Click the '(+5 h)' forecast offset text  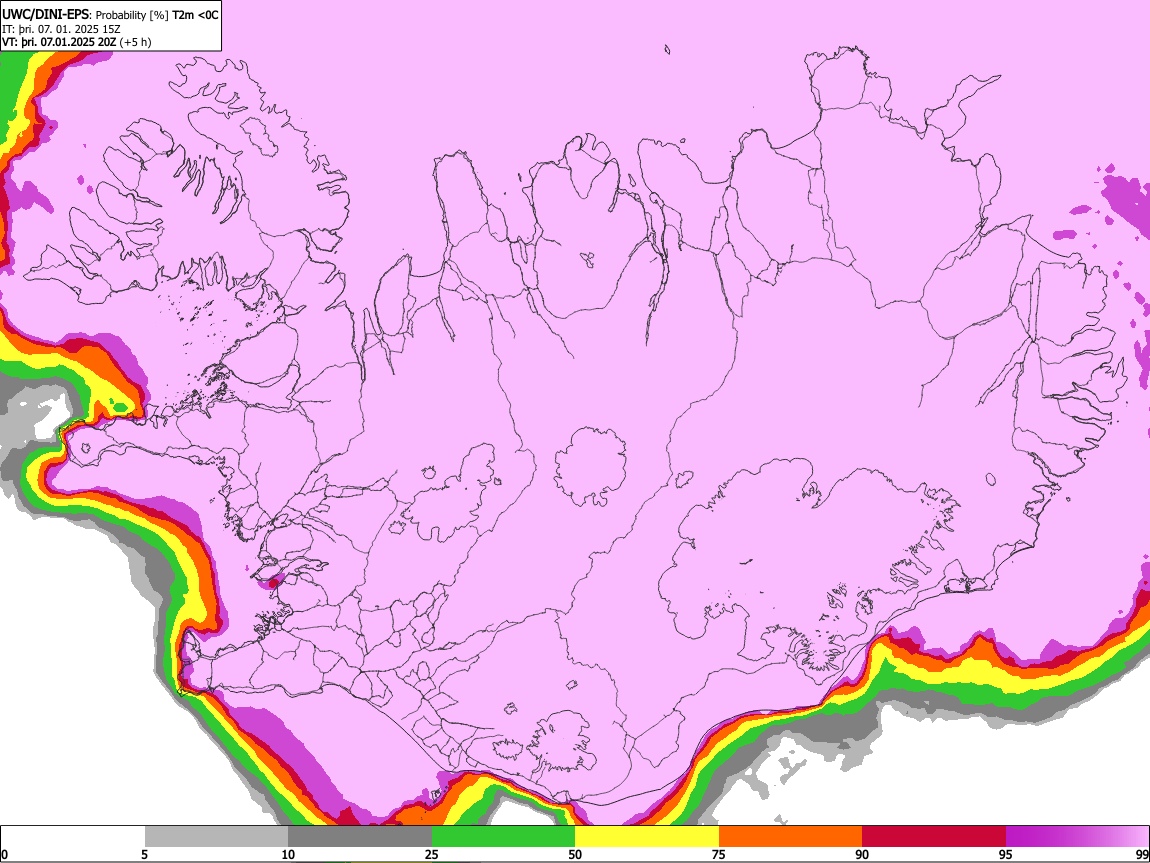tap(135, 42)
